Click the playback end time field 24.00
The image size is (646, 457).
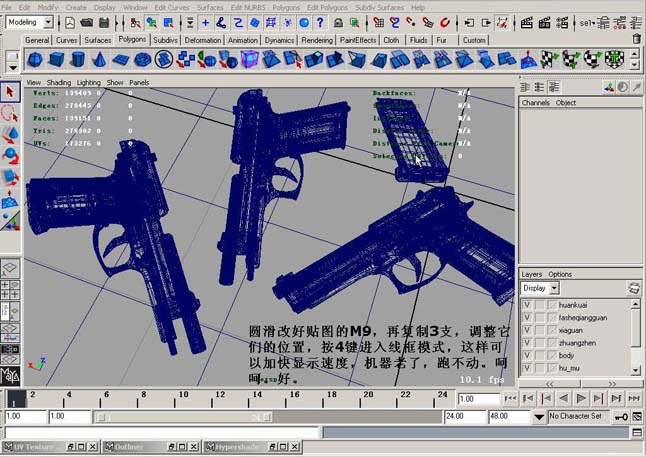pos(465,417)
